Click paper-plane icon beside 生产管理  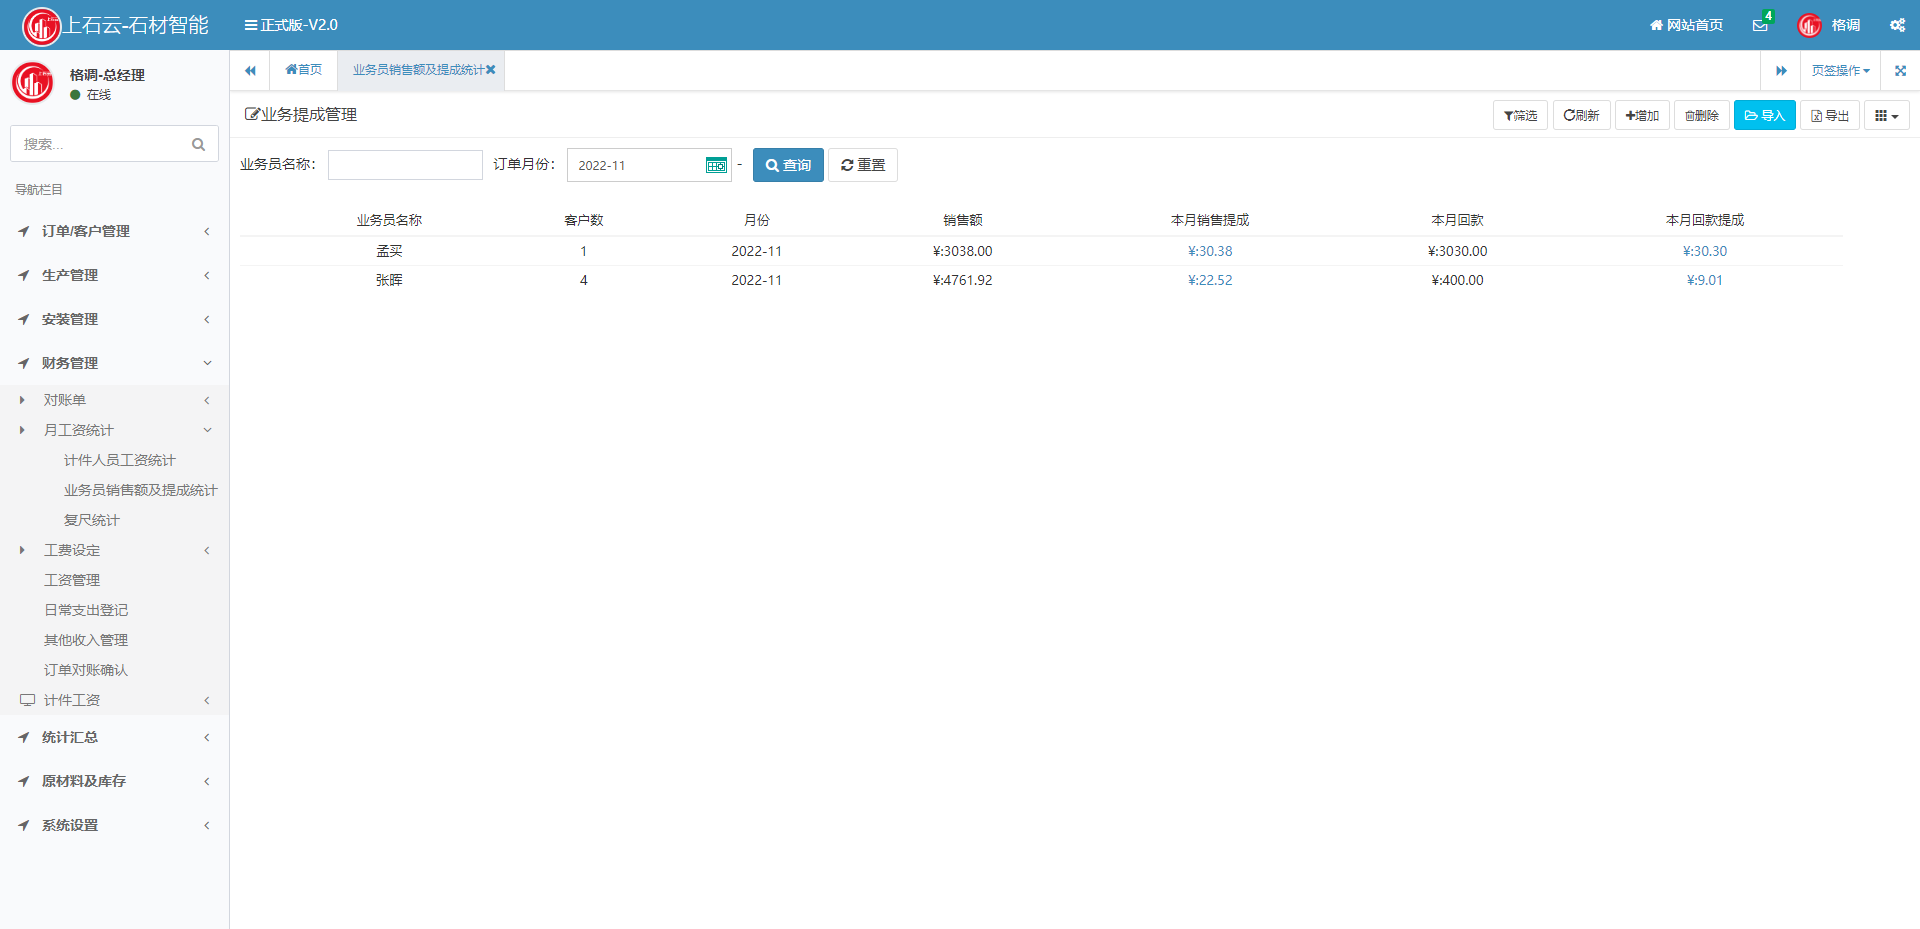(24, 275)
